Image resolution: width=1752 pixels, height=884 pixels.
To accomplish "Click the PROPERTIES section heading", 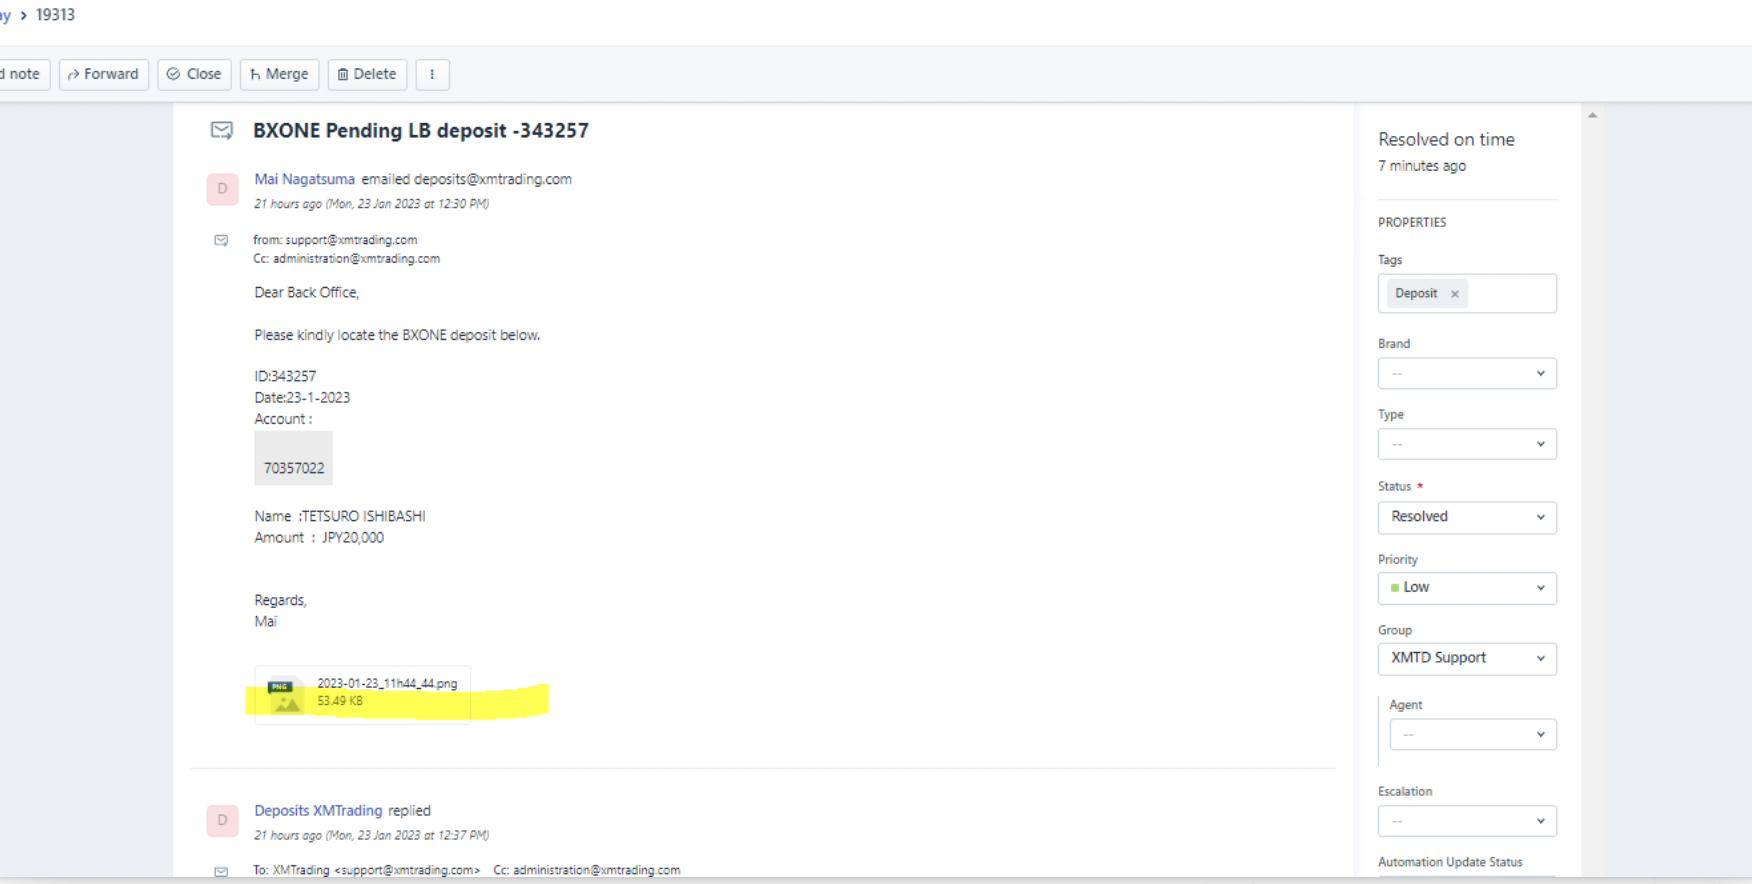I will coord(1412,222).
